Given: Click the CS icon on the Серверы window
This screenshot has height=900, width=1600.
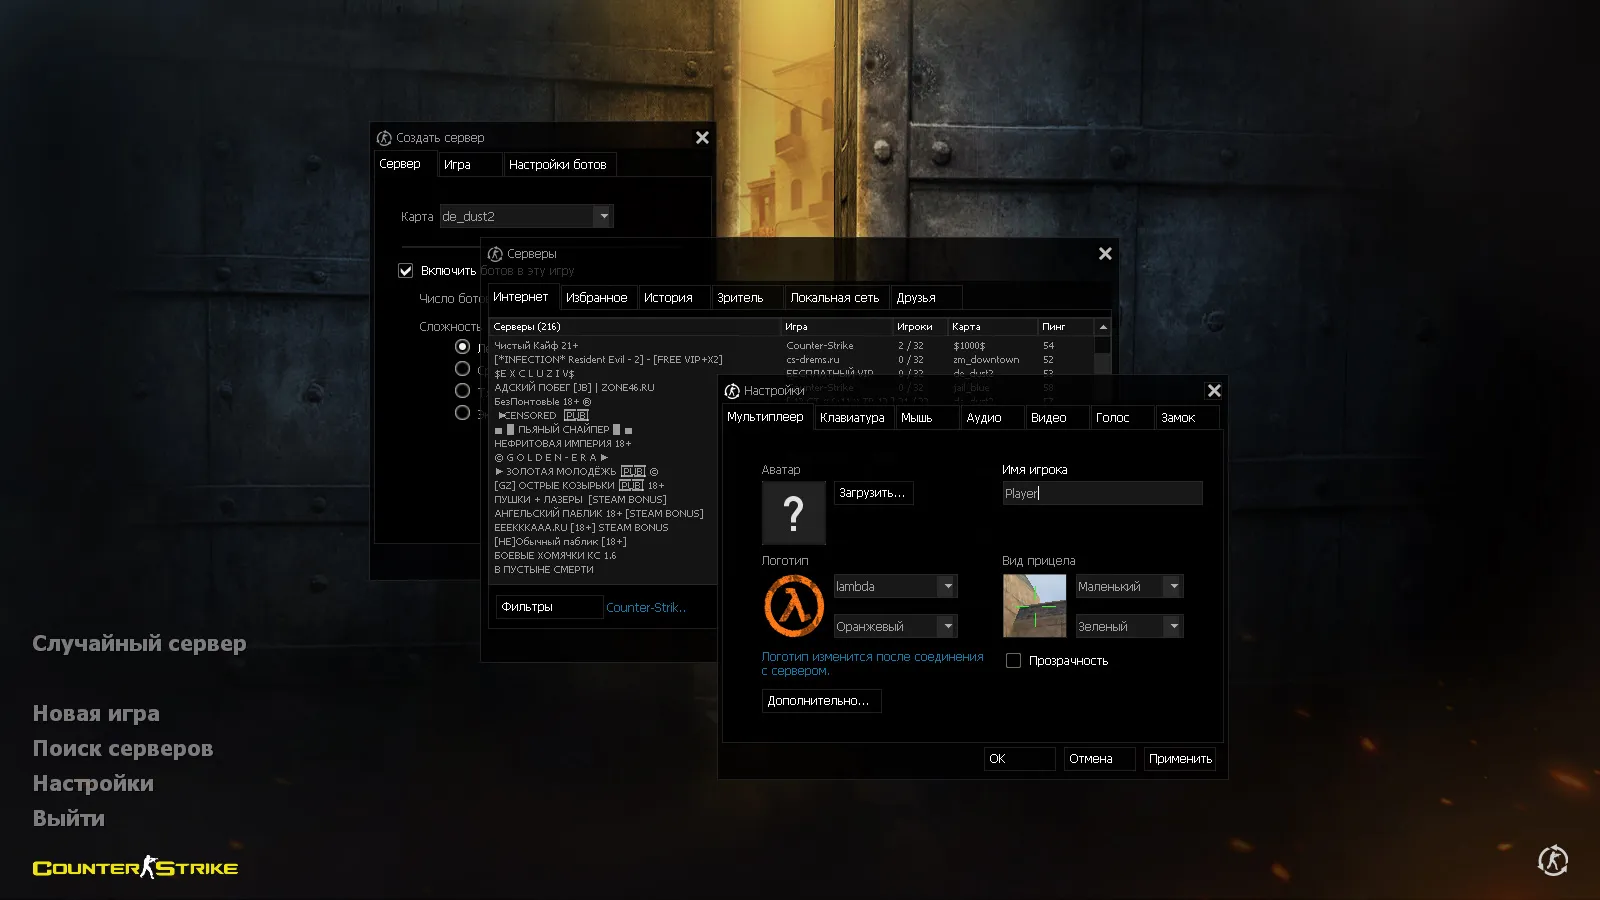Looking at the screenshot, I should point(496,253).
